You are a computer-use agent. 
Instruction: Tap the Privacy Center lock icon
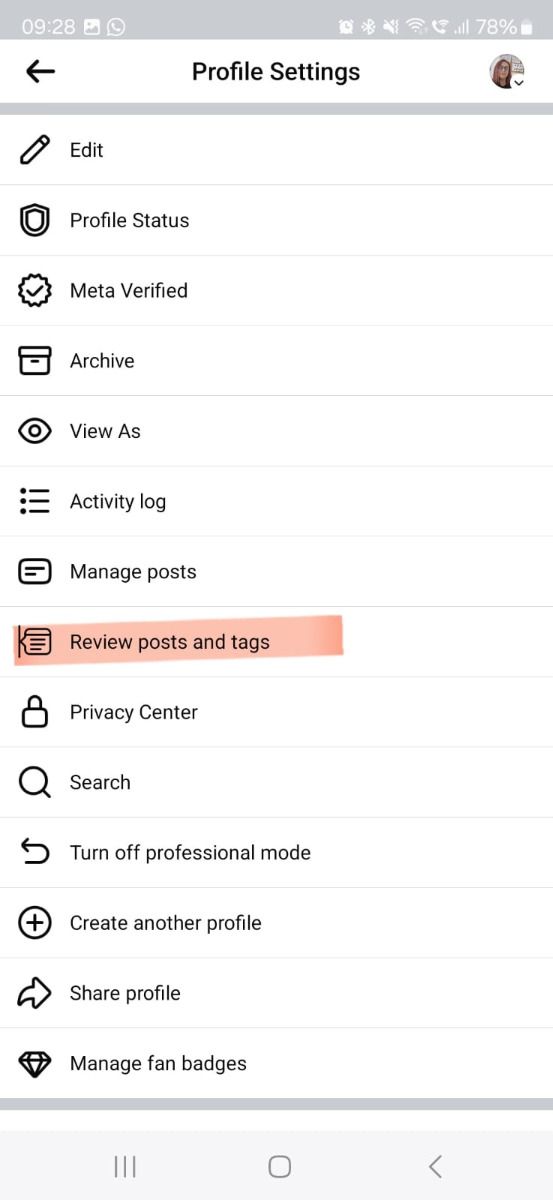pos(35,712)
